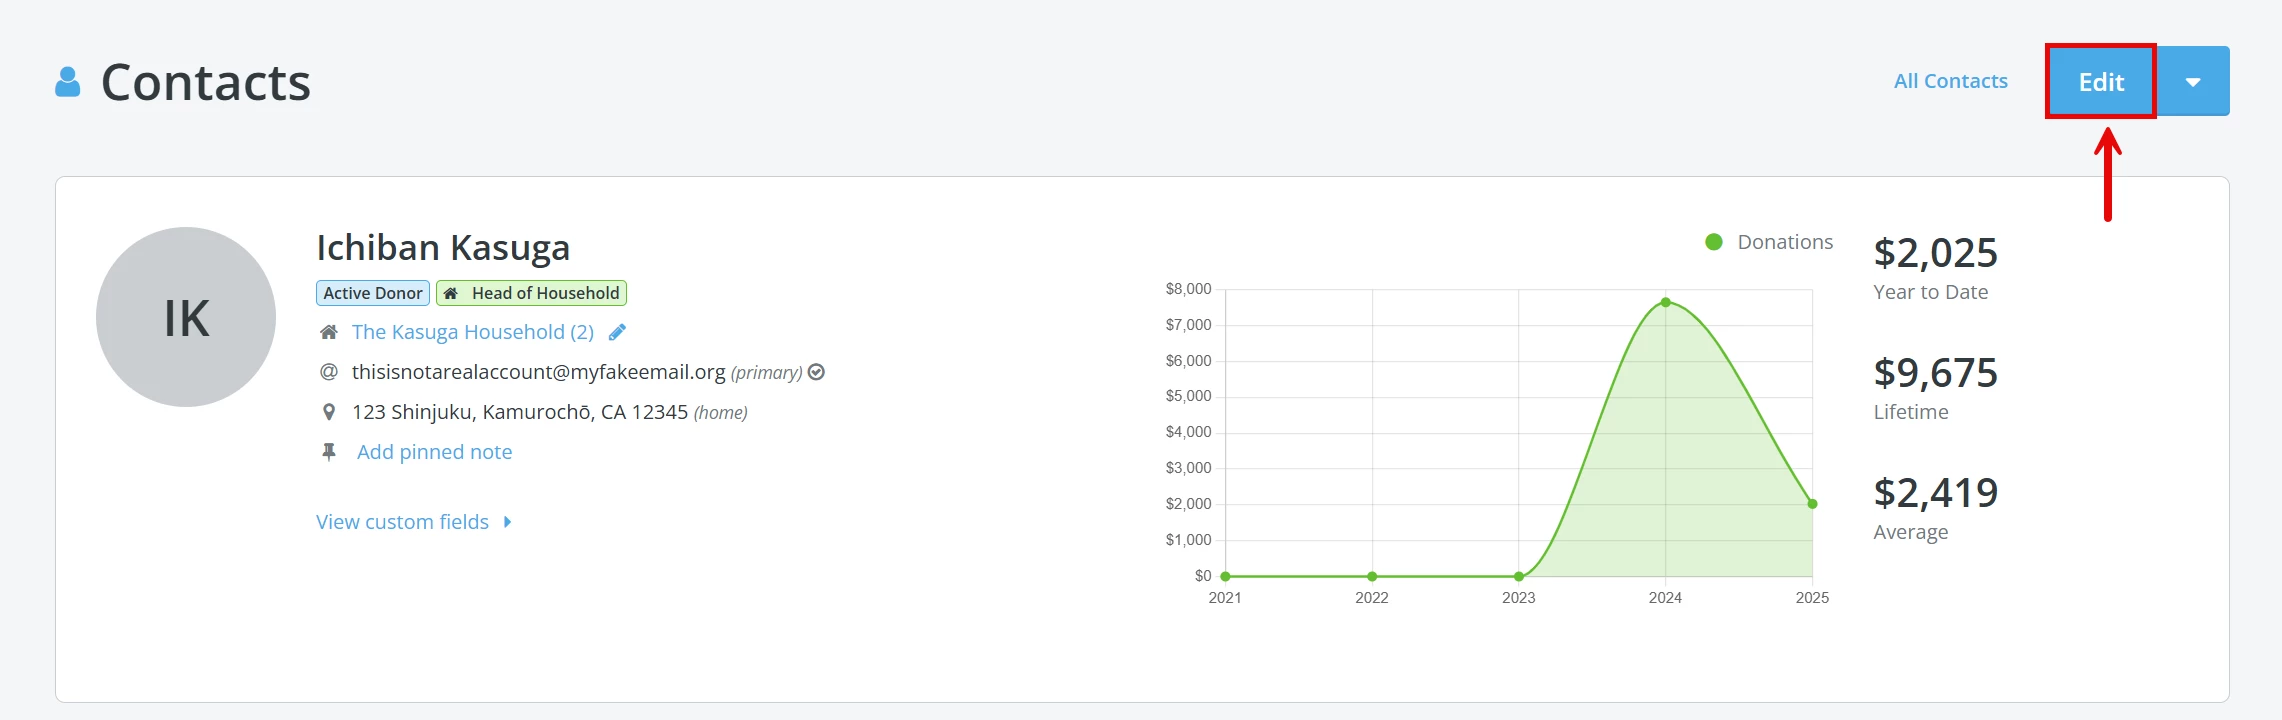This screenshot has width=2282, height=720.
Task: Toggle the Donations legend green dot
Action: (1714, 242)
